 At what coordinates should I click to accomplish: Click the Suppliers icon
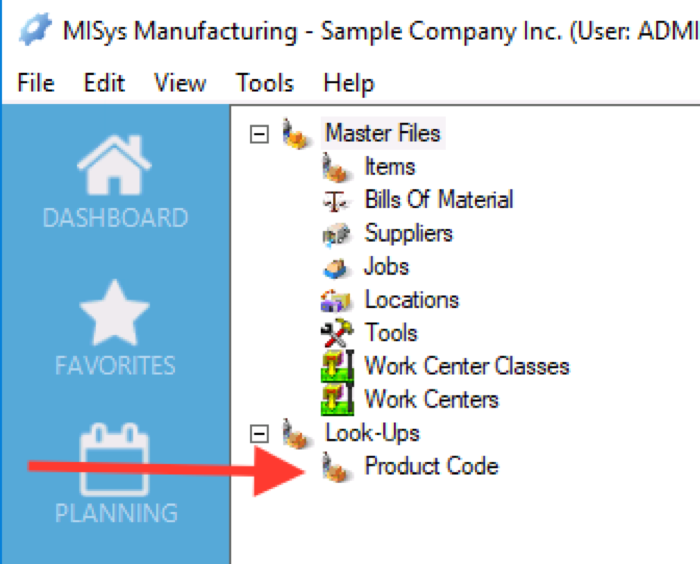pos(336,234)
